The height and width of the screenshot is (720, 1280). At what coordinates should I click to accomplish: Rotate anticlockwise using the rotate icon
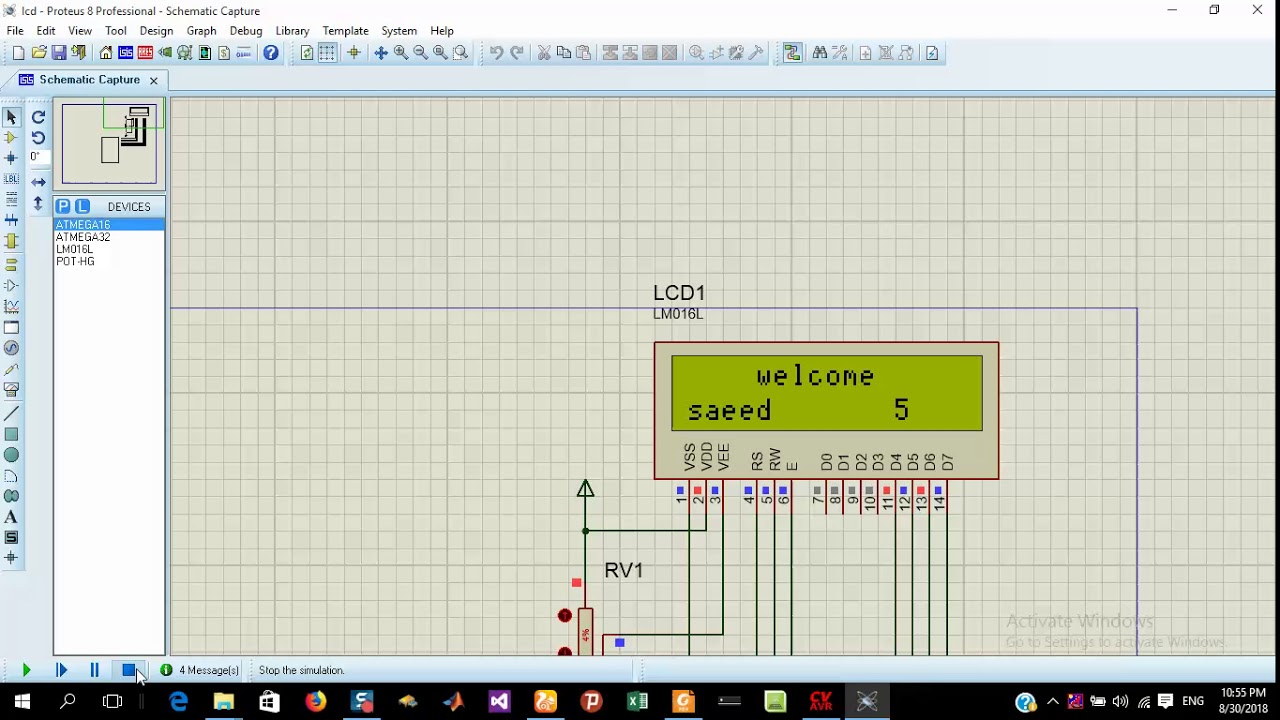[x=38, y=137]
